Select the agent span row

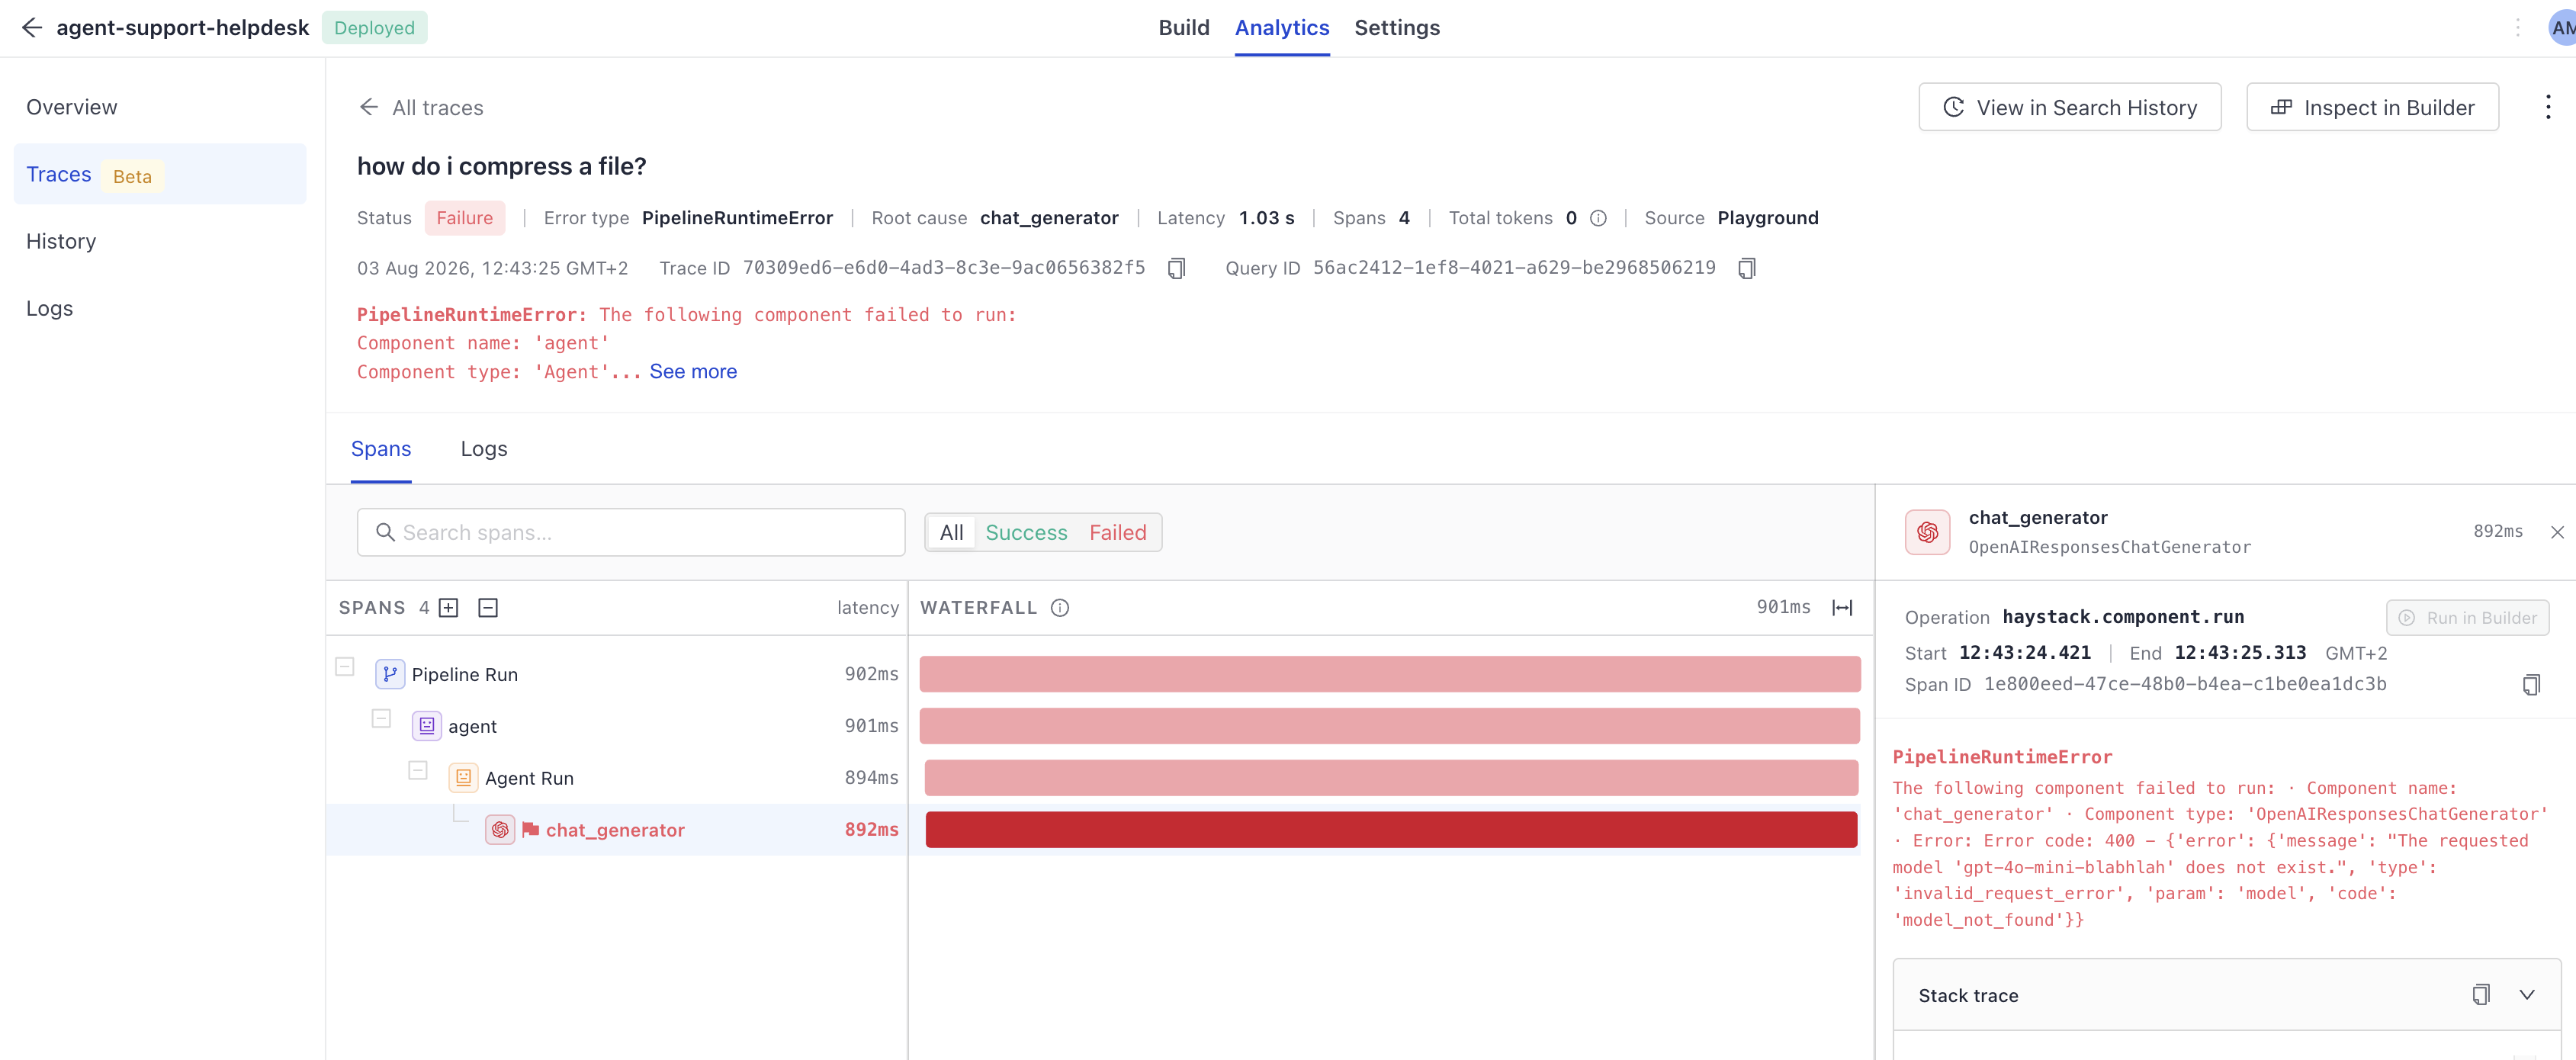coord(616,726)
